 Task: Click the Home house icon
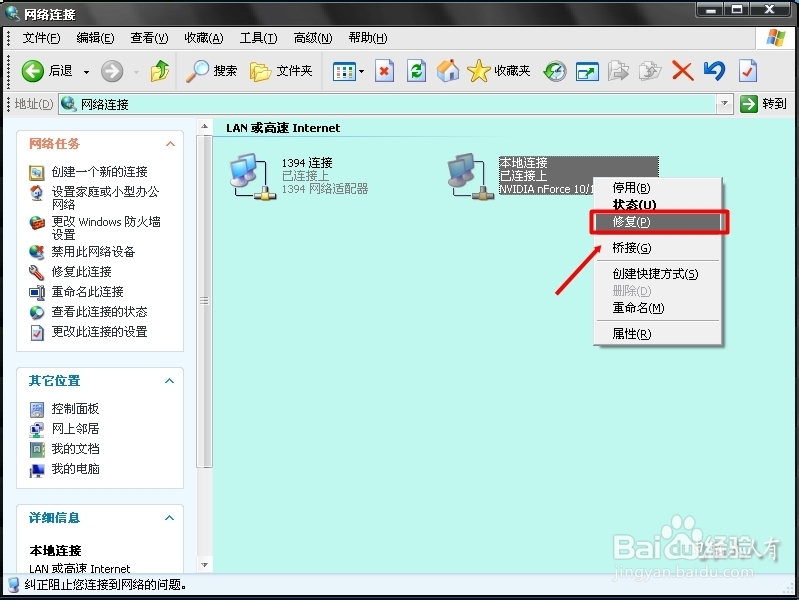tap(448, 71)
